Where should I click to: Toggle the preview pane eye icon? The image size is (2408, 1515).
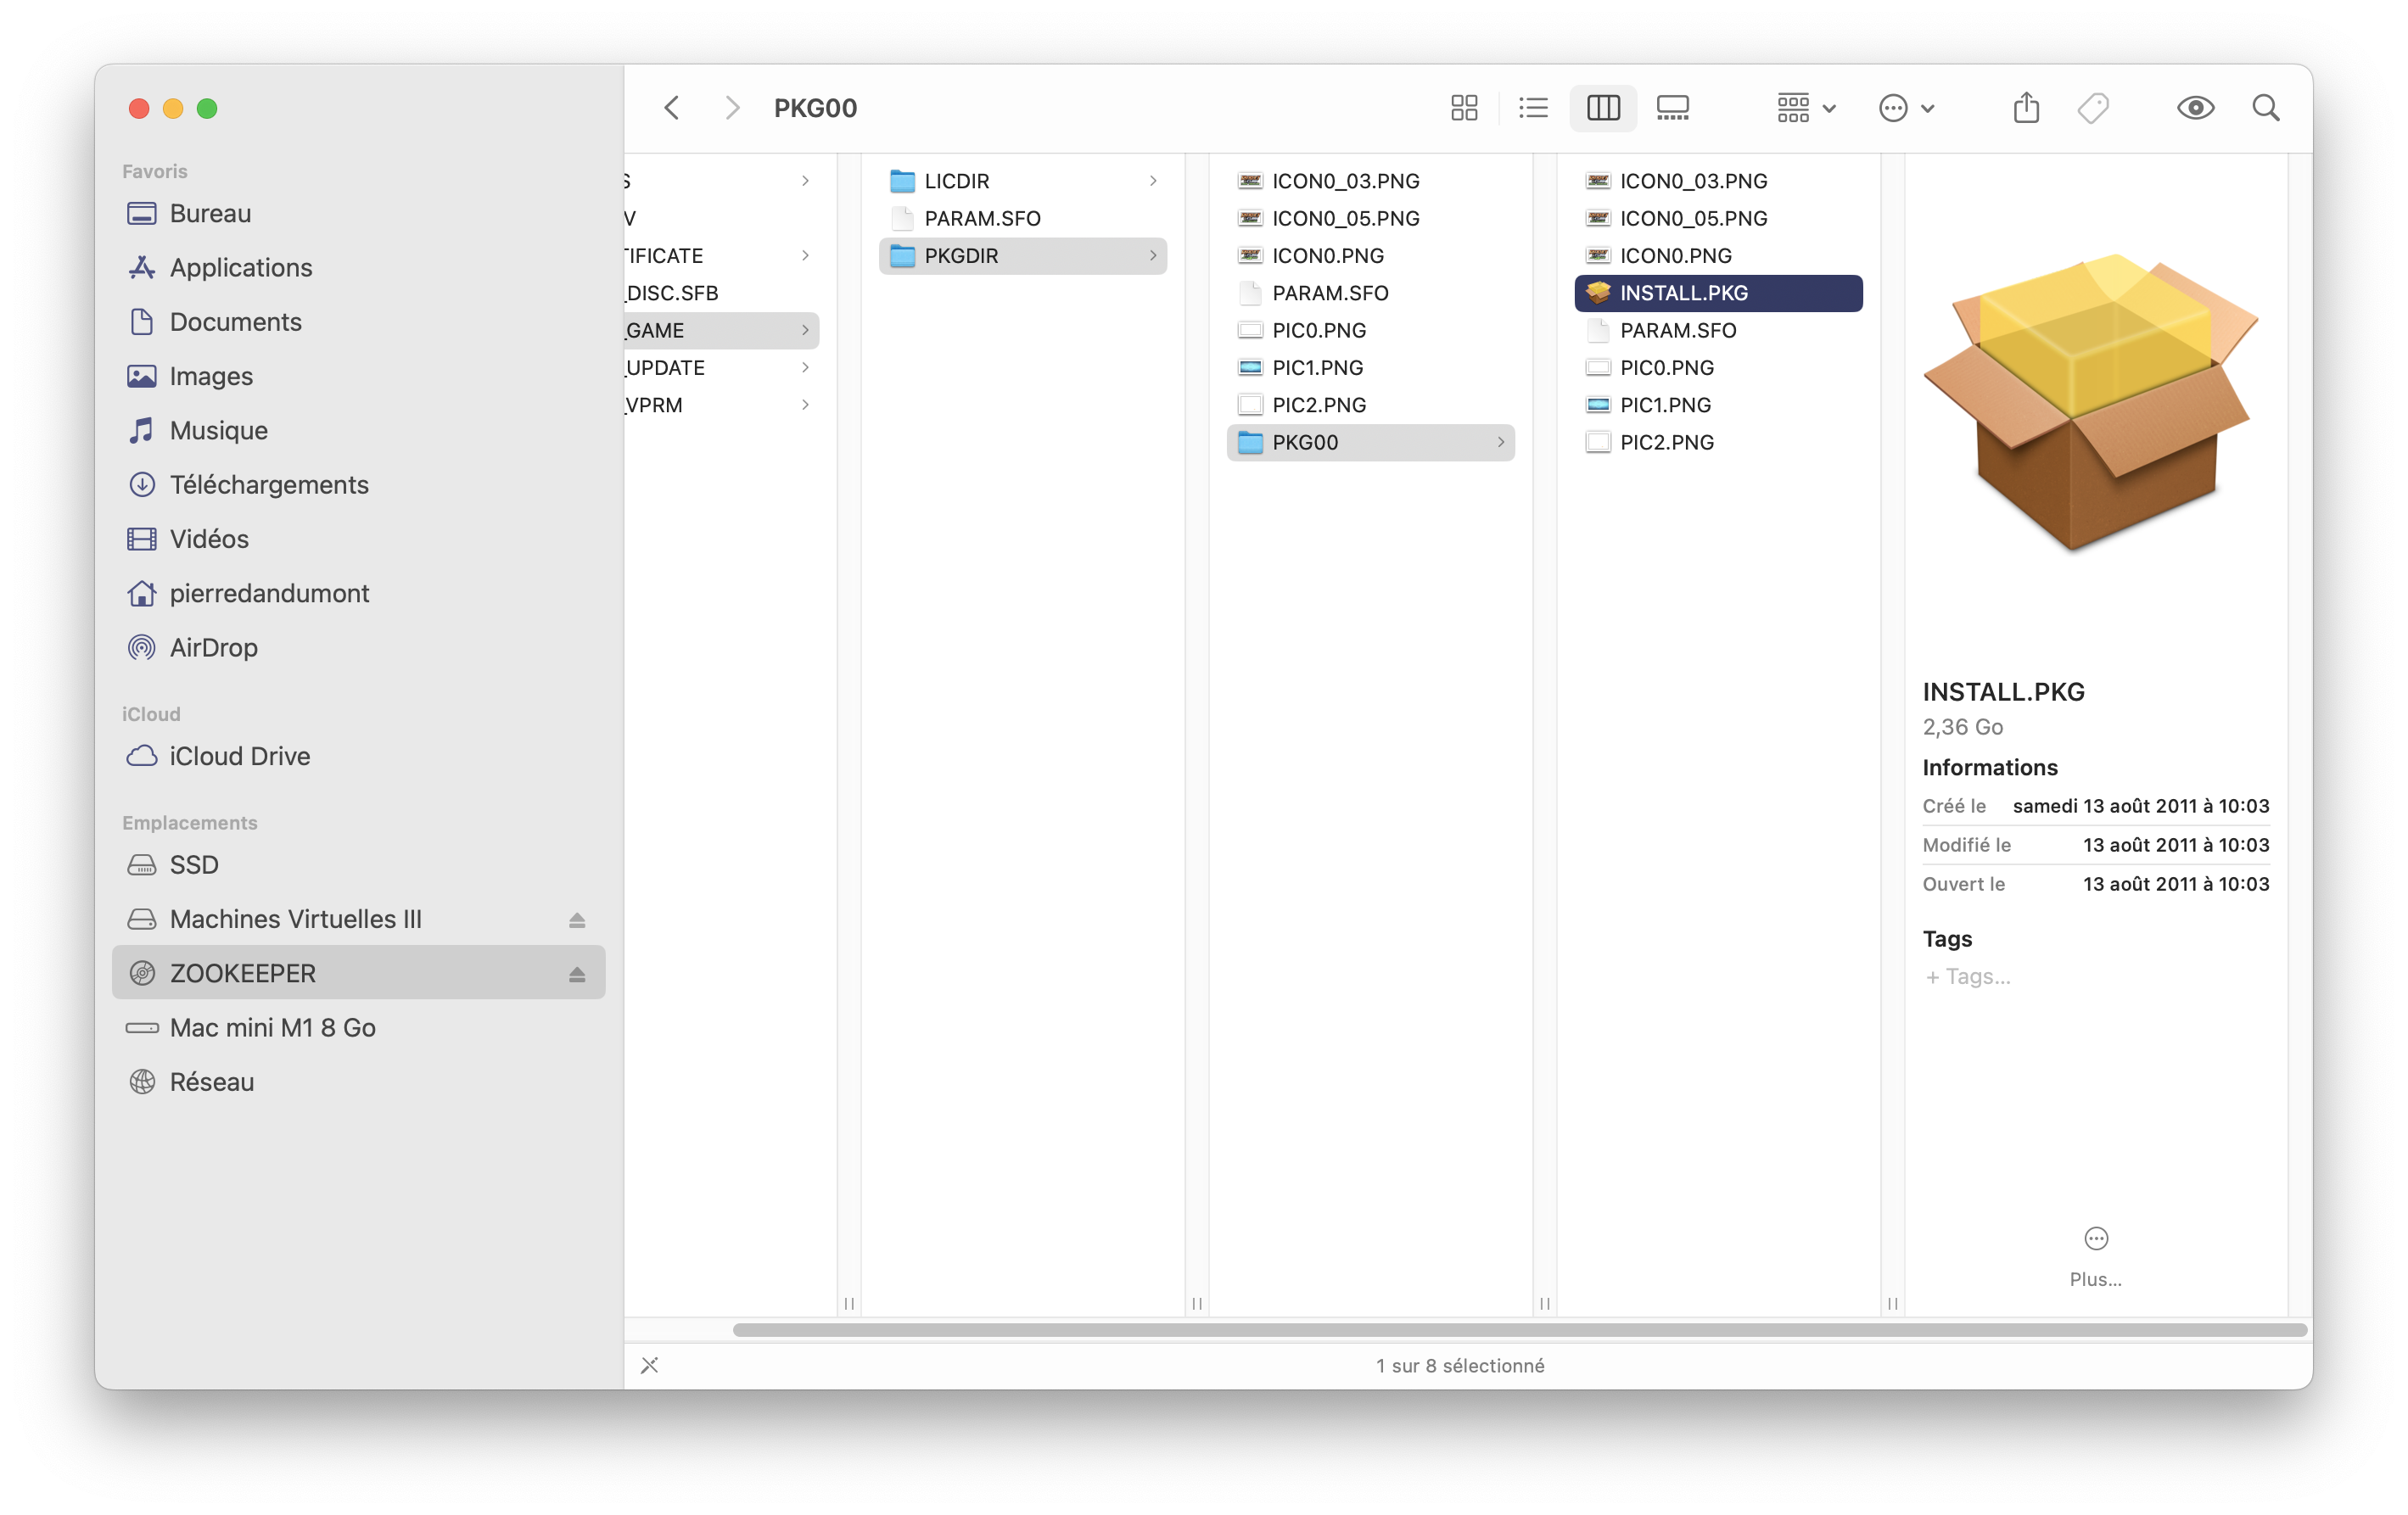coord(2195,108)
